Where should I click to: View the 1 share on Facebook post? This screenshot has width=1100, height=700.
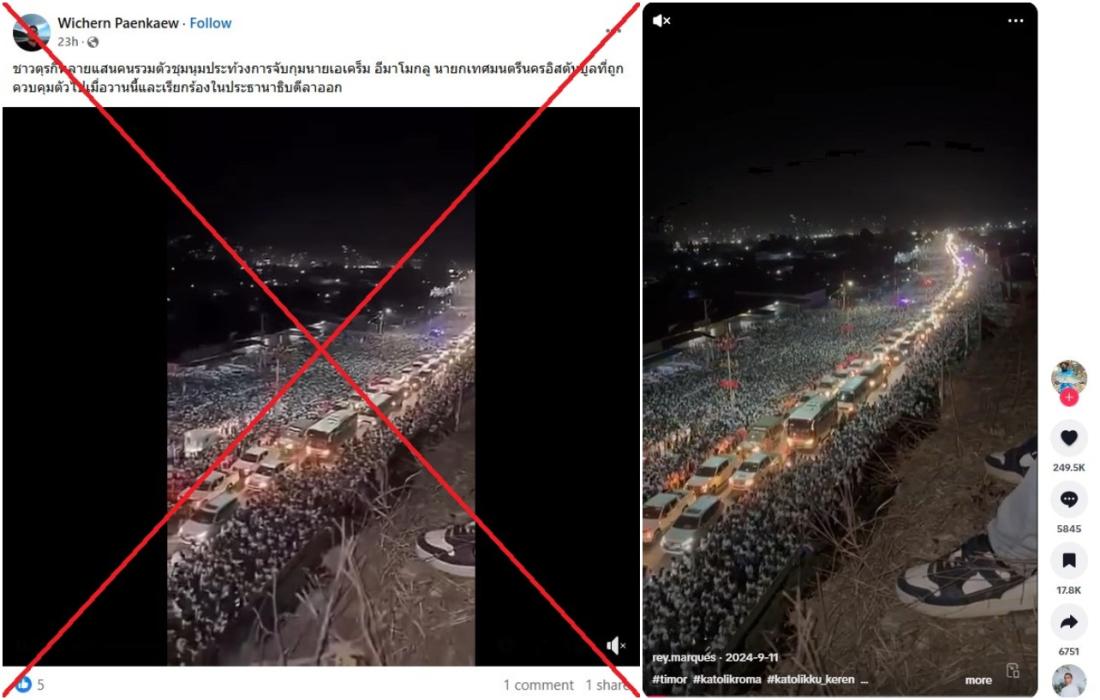[x=608, y=685]
